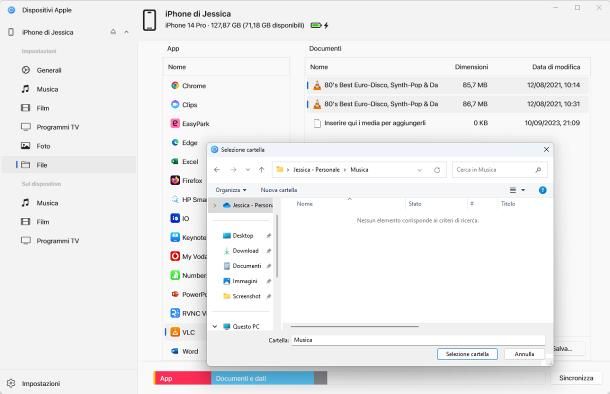The image size is (610, 394).
Task: Click the back arrow in folder dialog
Action: [217, 170]
